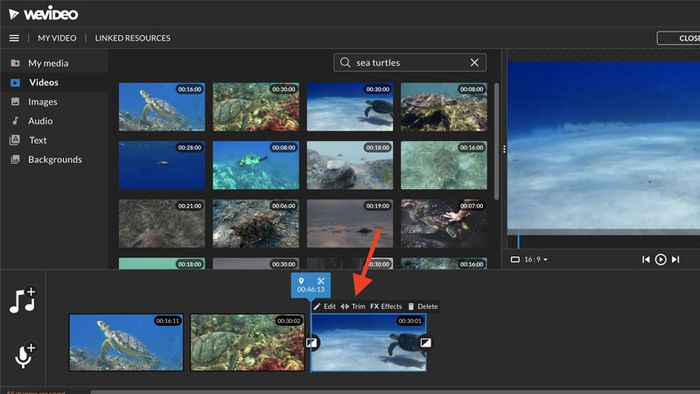Select the 00:21:00 video thumbnail
This screenshot has width=700, height=394.
click(x=162, y=224)
